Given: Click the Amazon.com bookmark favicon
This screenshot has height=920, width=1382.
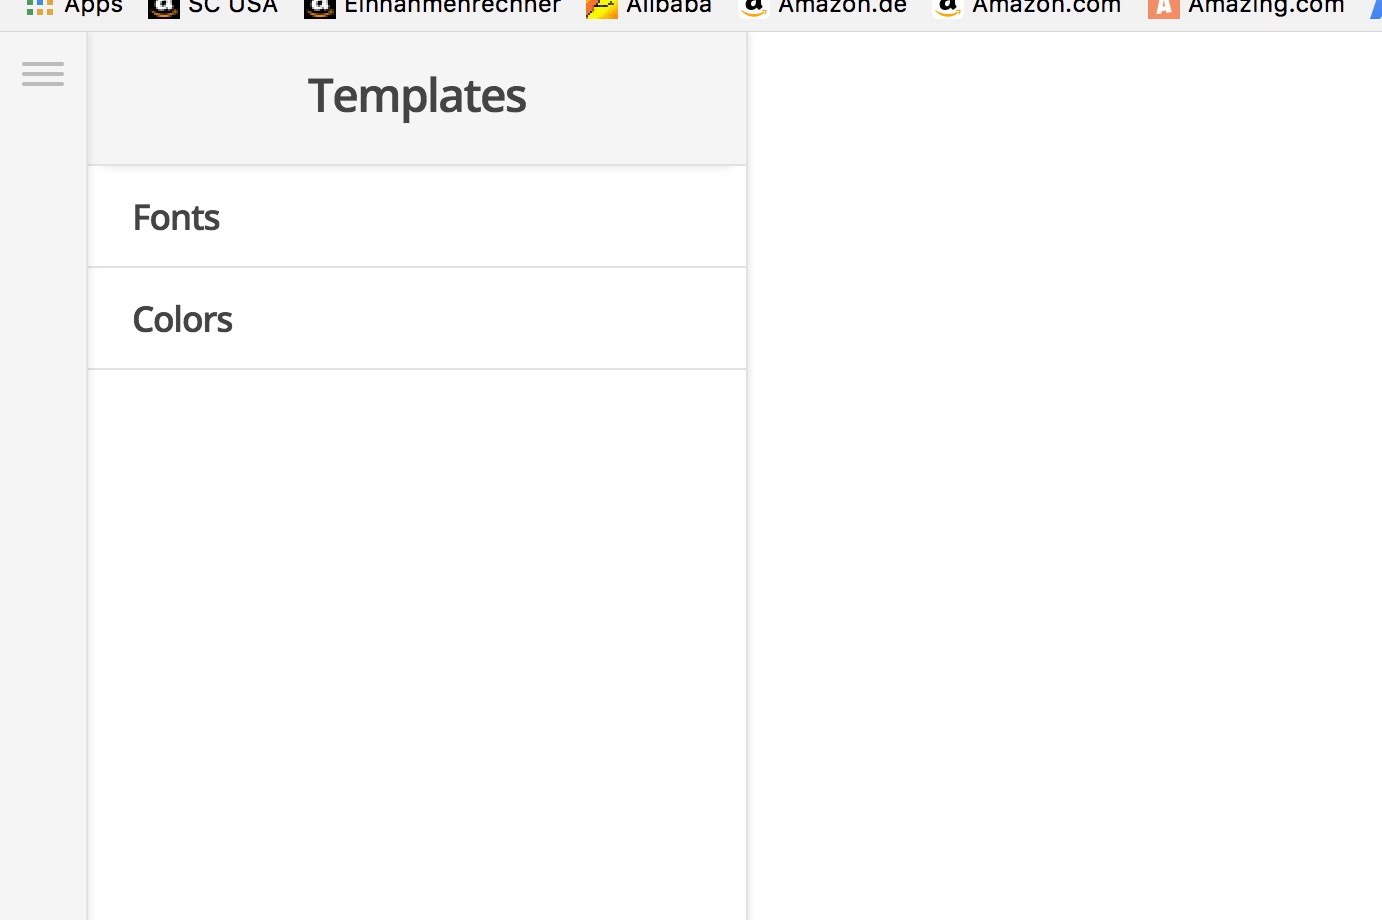Looking at the screenshot, I should 948,8.
